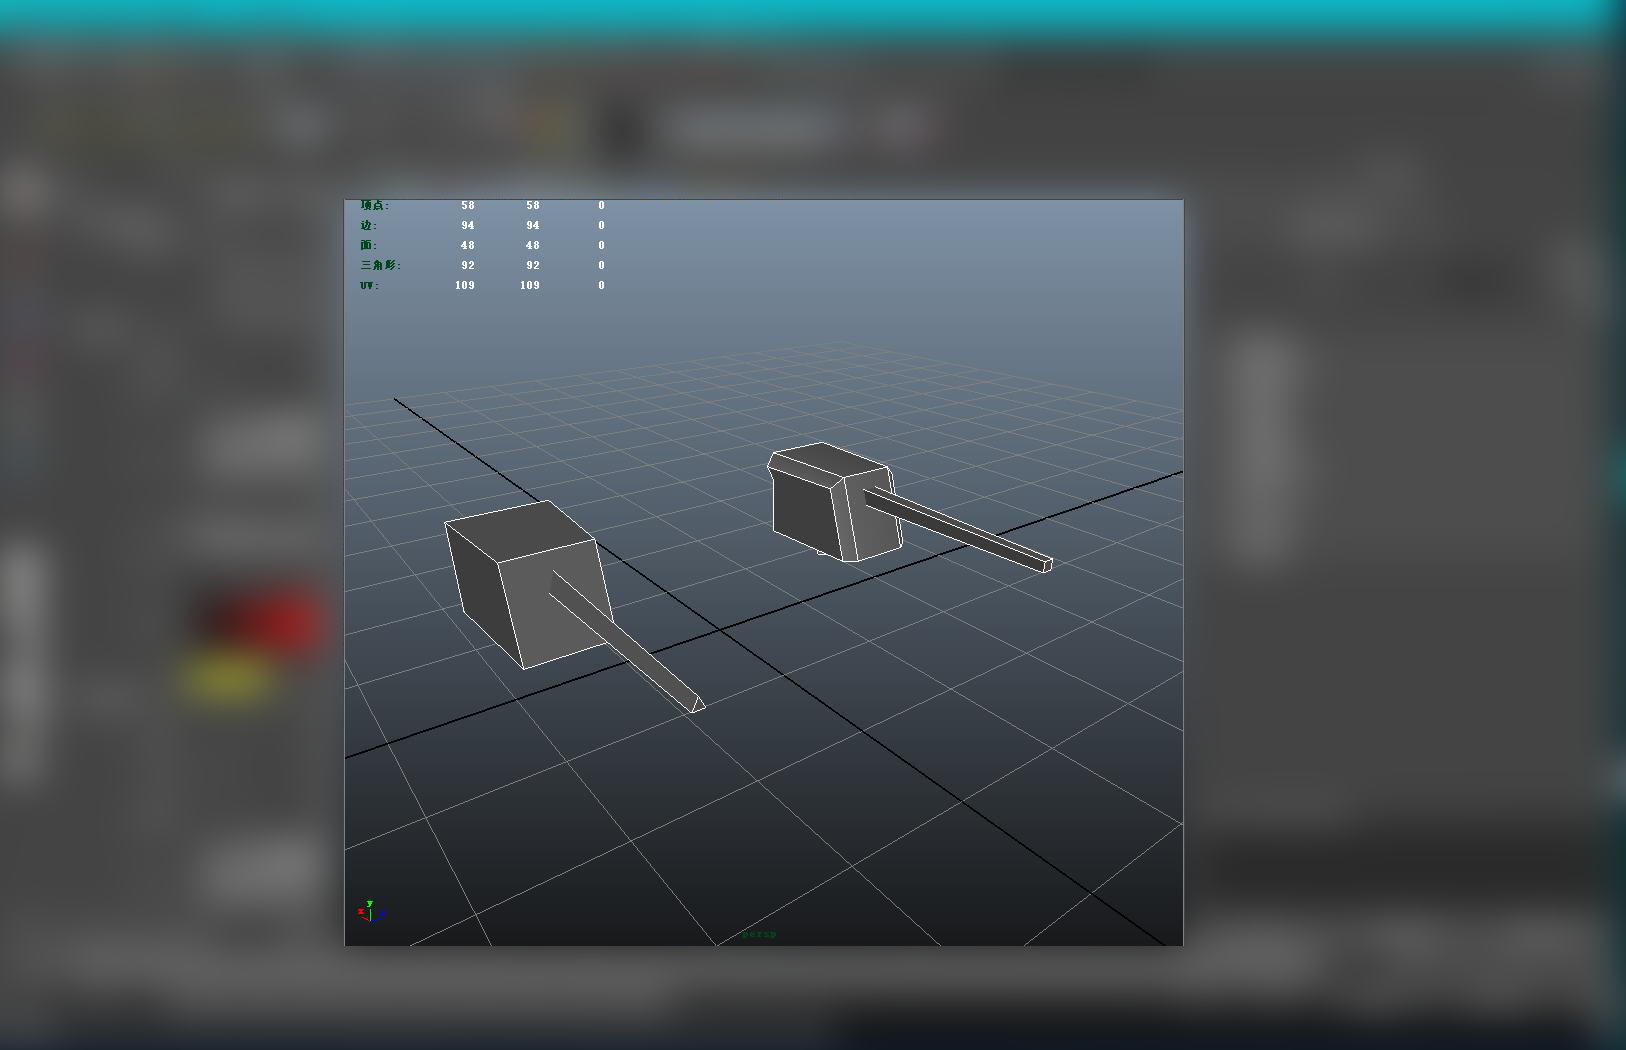Image resolution: width=1626 pixels, height=1050 pixels.
Task: Click the "UV:" count label
Action: (370, 285)
